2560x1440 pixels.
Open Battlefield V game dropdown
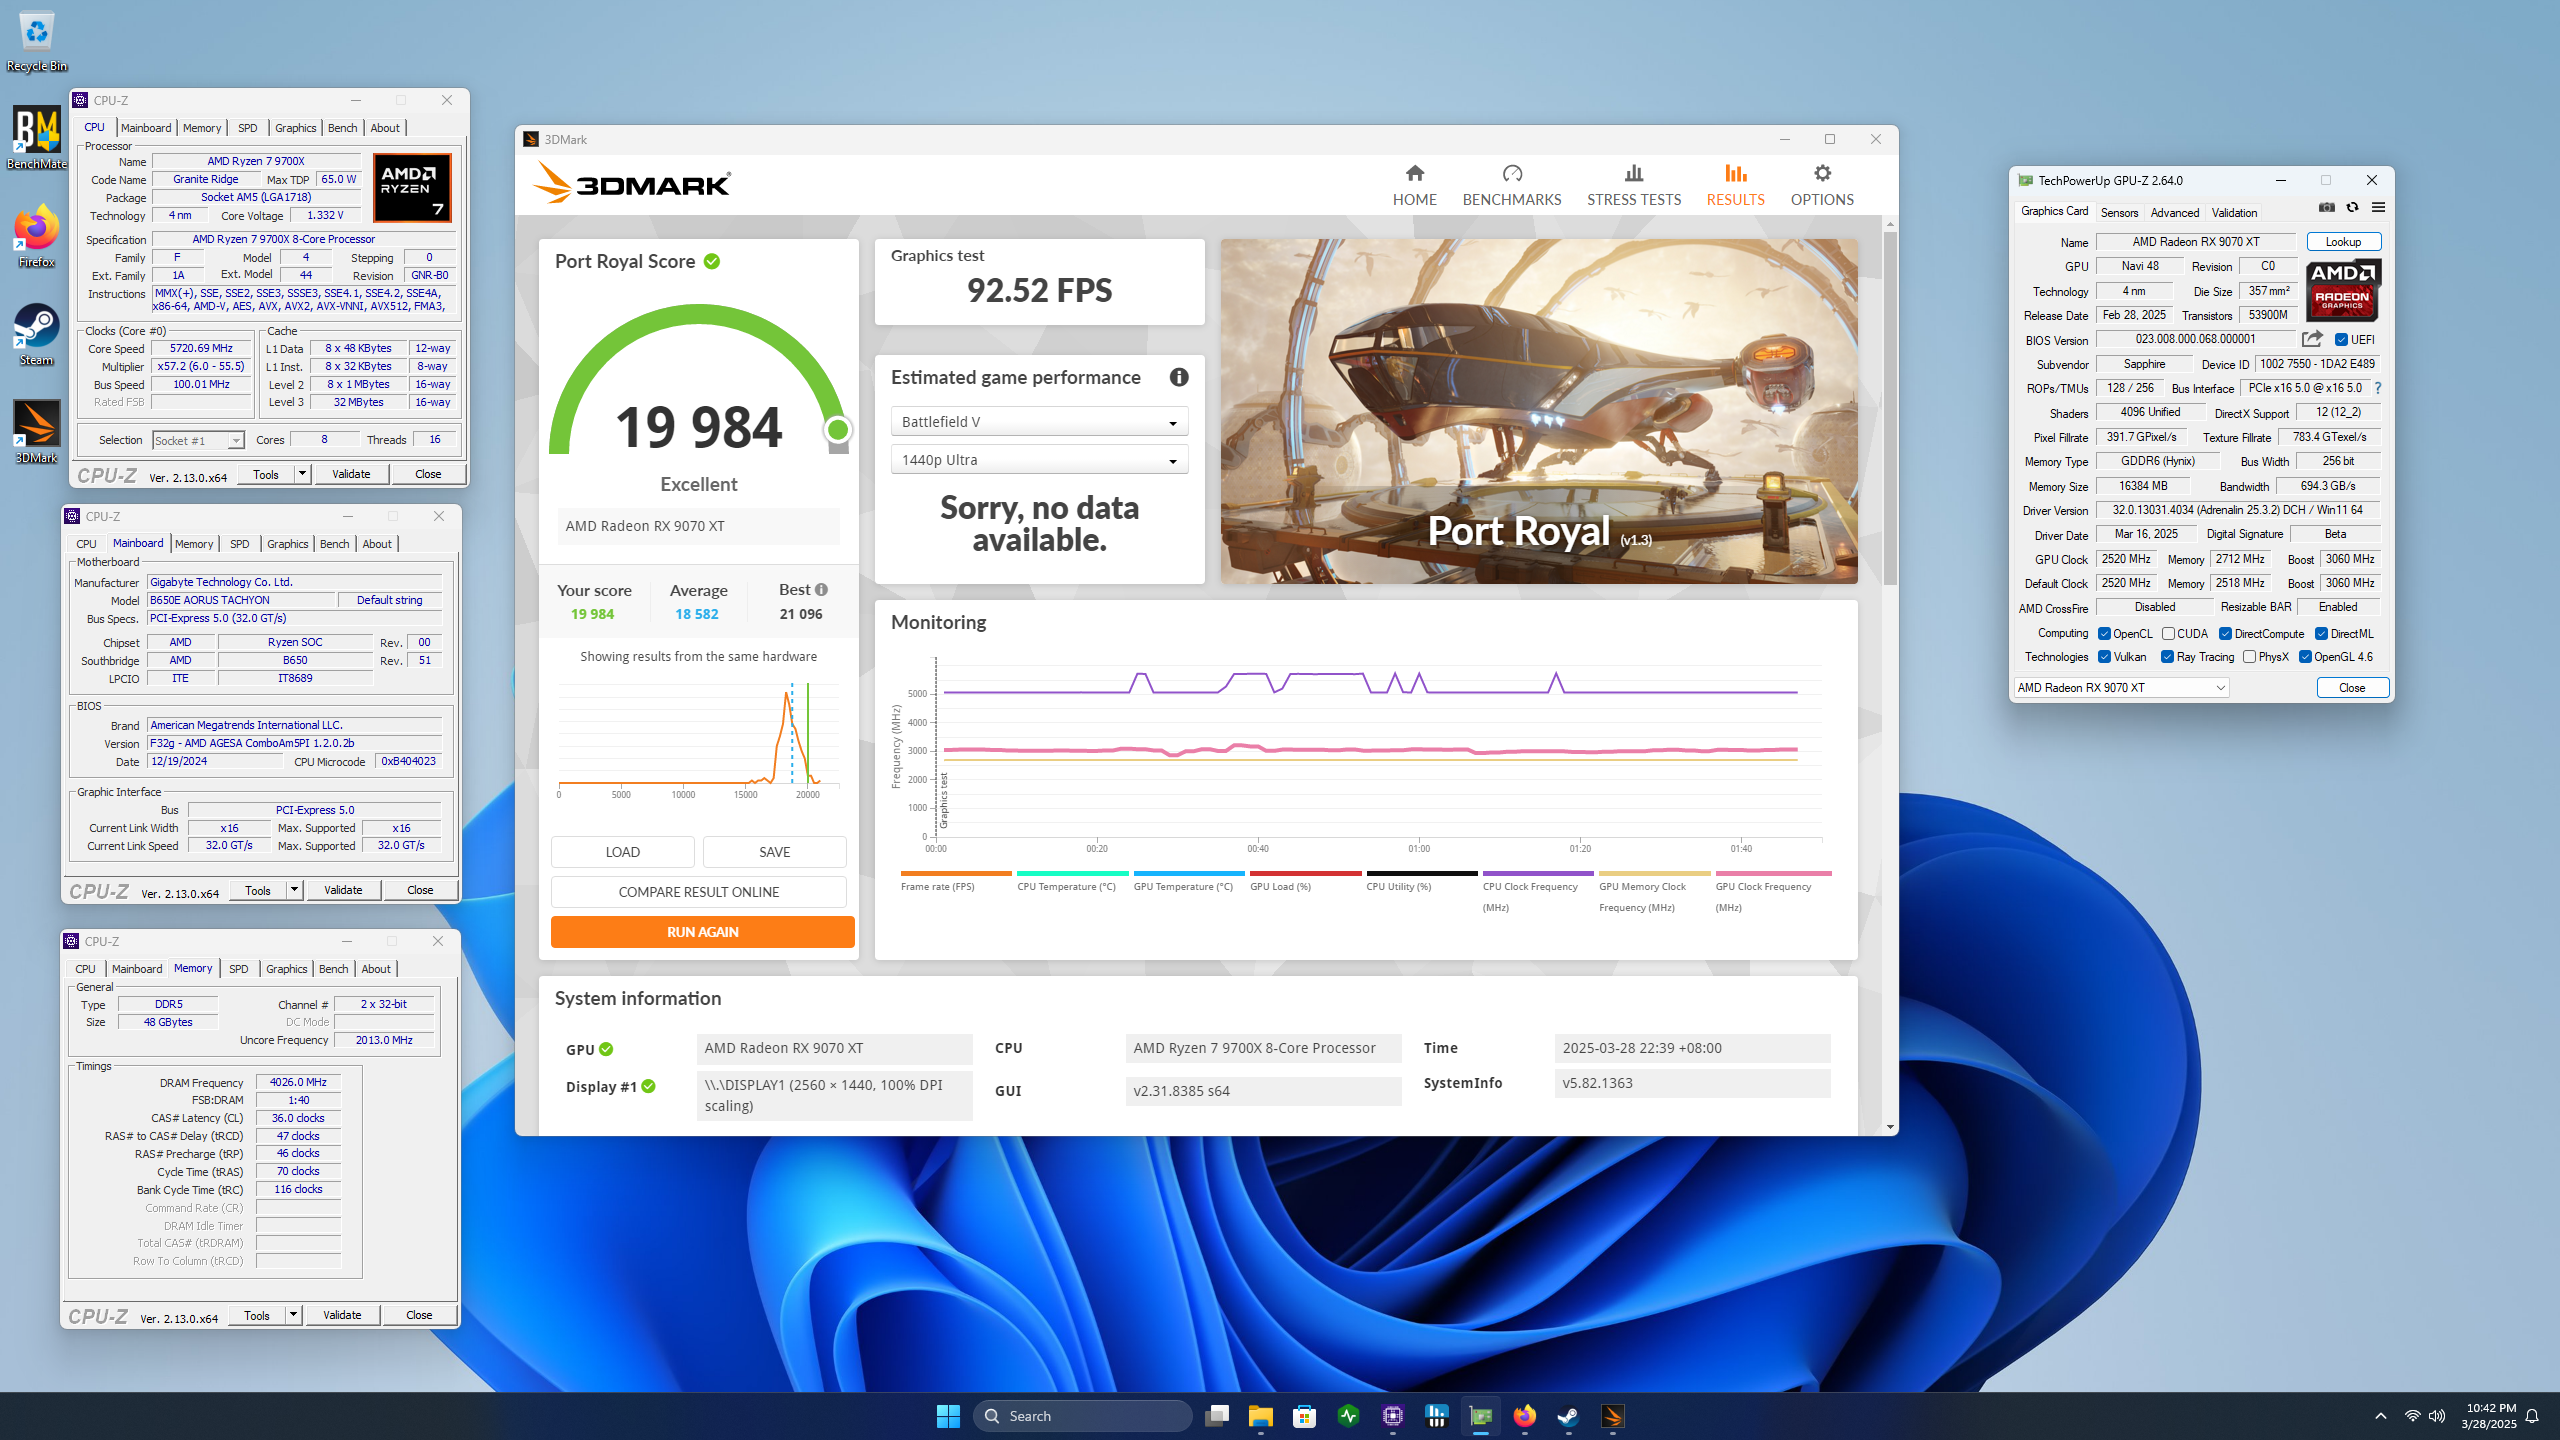click(1039, 422)
